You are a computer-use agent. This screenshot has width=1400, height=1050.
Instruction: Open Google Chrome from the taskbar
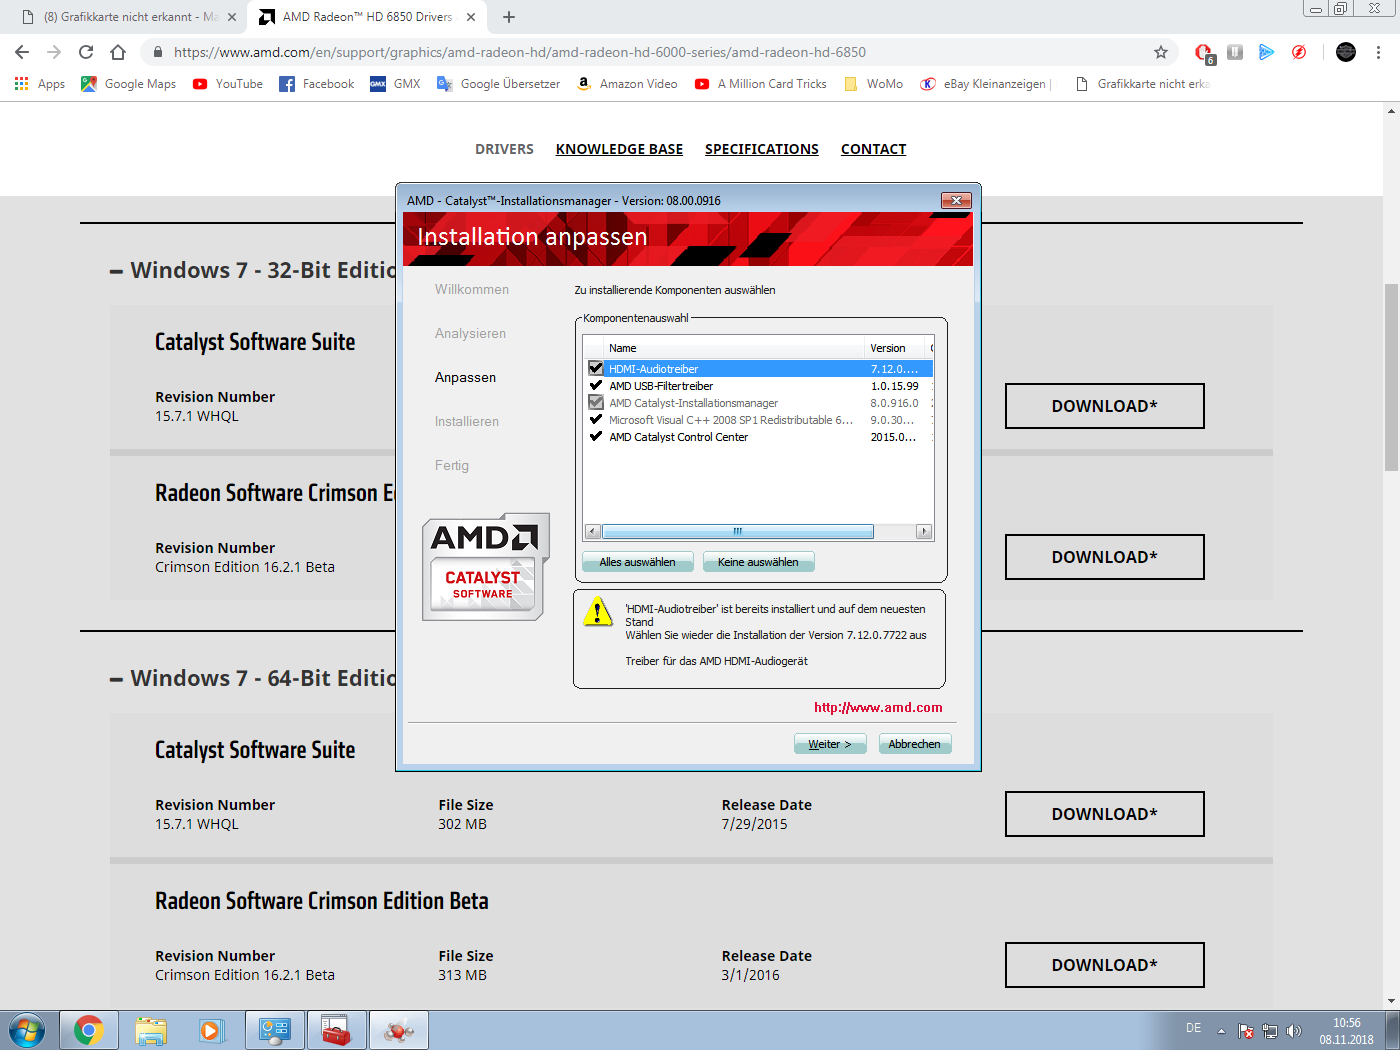coord(89,1030)
